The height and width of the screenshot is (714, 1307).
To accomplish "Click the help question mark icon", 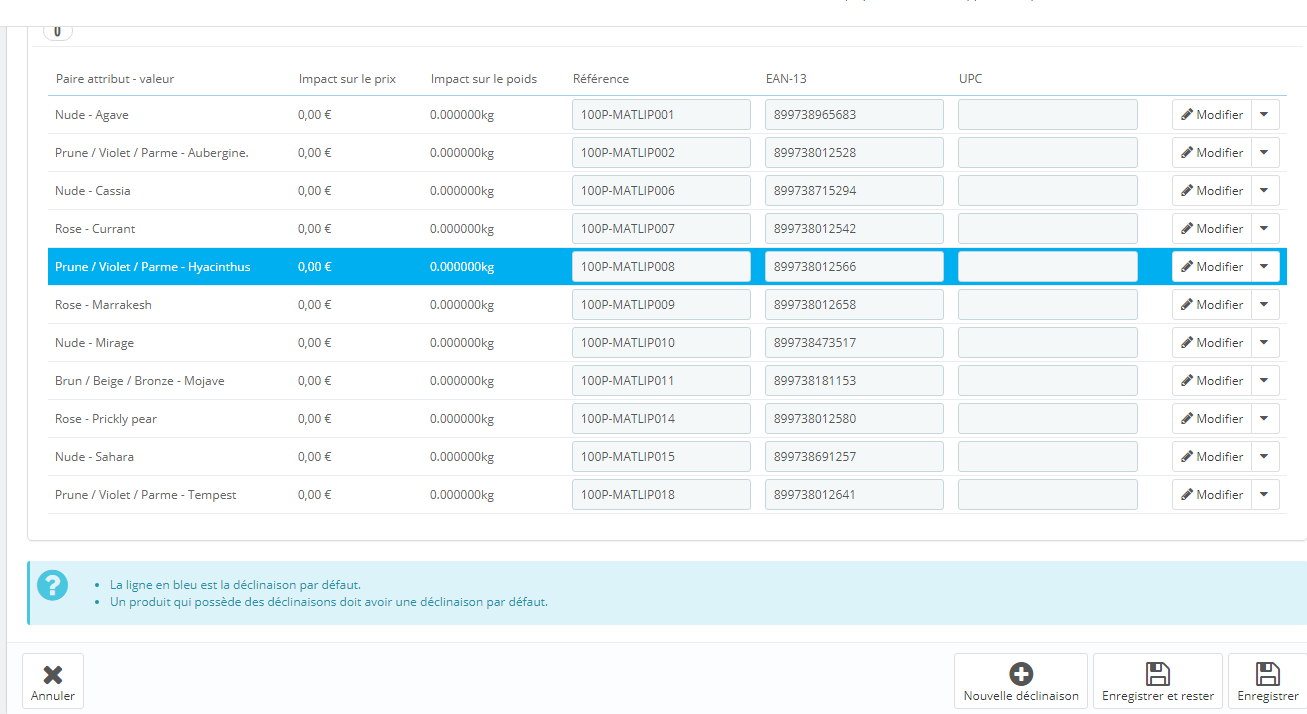I will pos(52,586).
